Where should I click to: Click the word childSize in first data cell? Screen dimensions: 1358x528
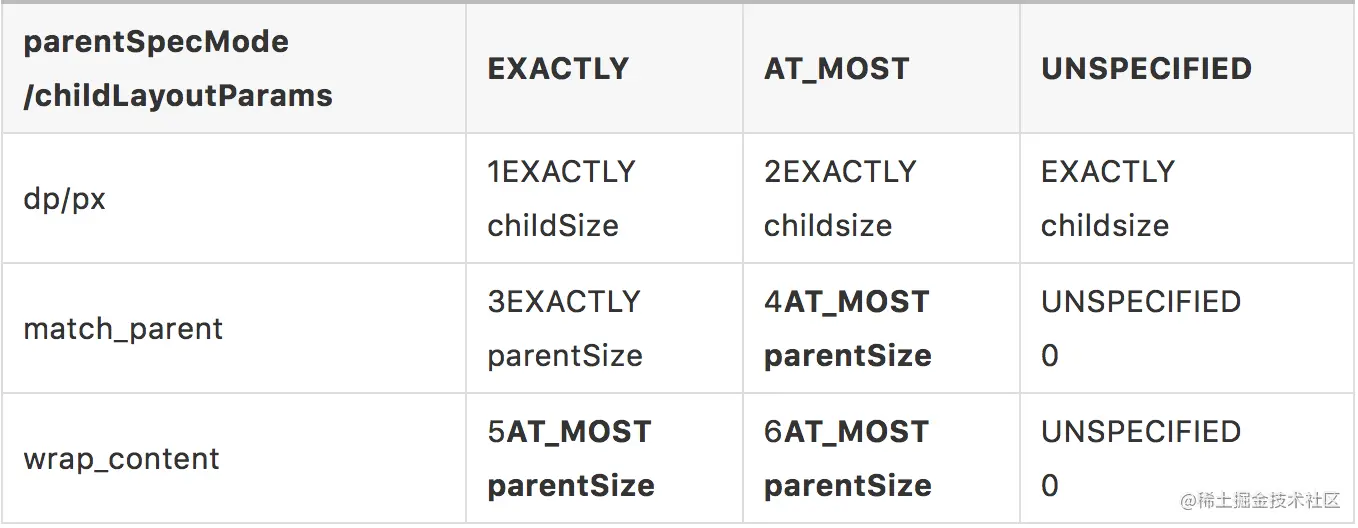coord(553,225)
